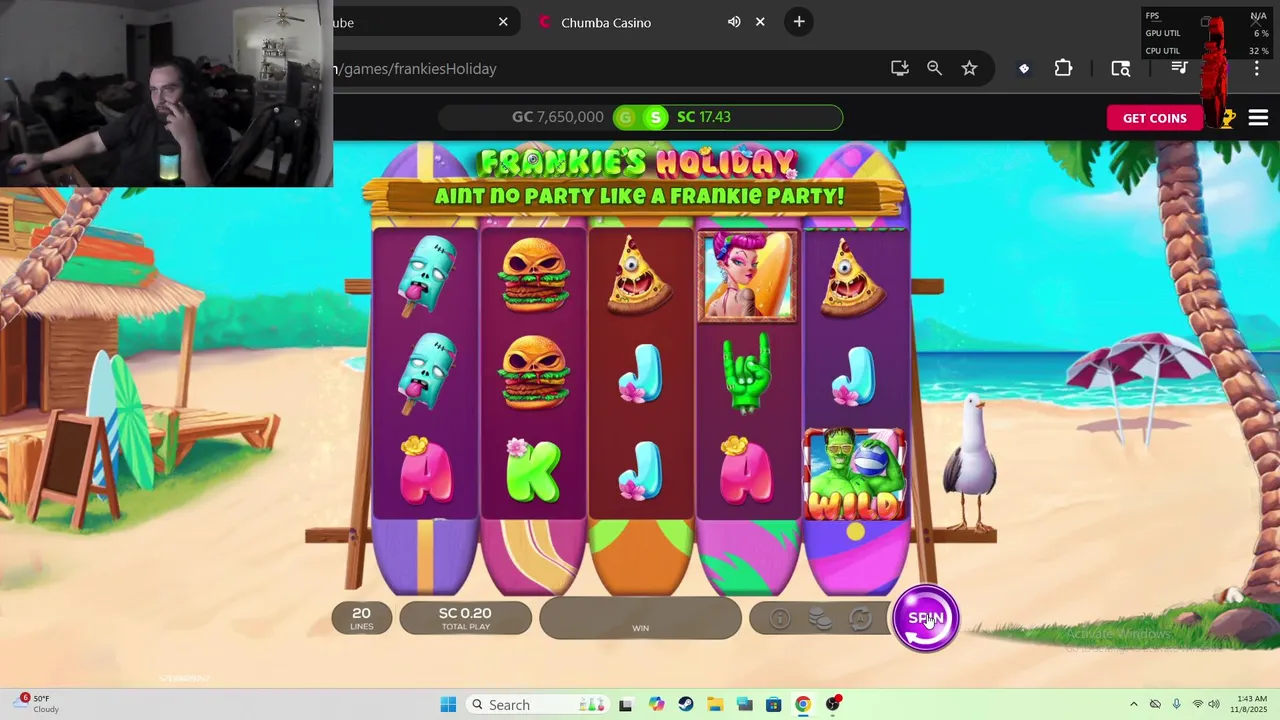Screen dimensions: 1280x720
Task: Click the blue pinned extension icon
Action: tap(1024, 69)
